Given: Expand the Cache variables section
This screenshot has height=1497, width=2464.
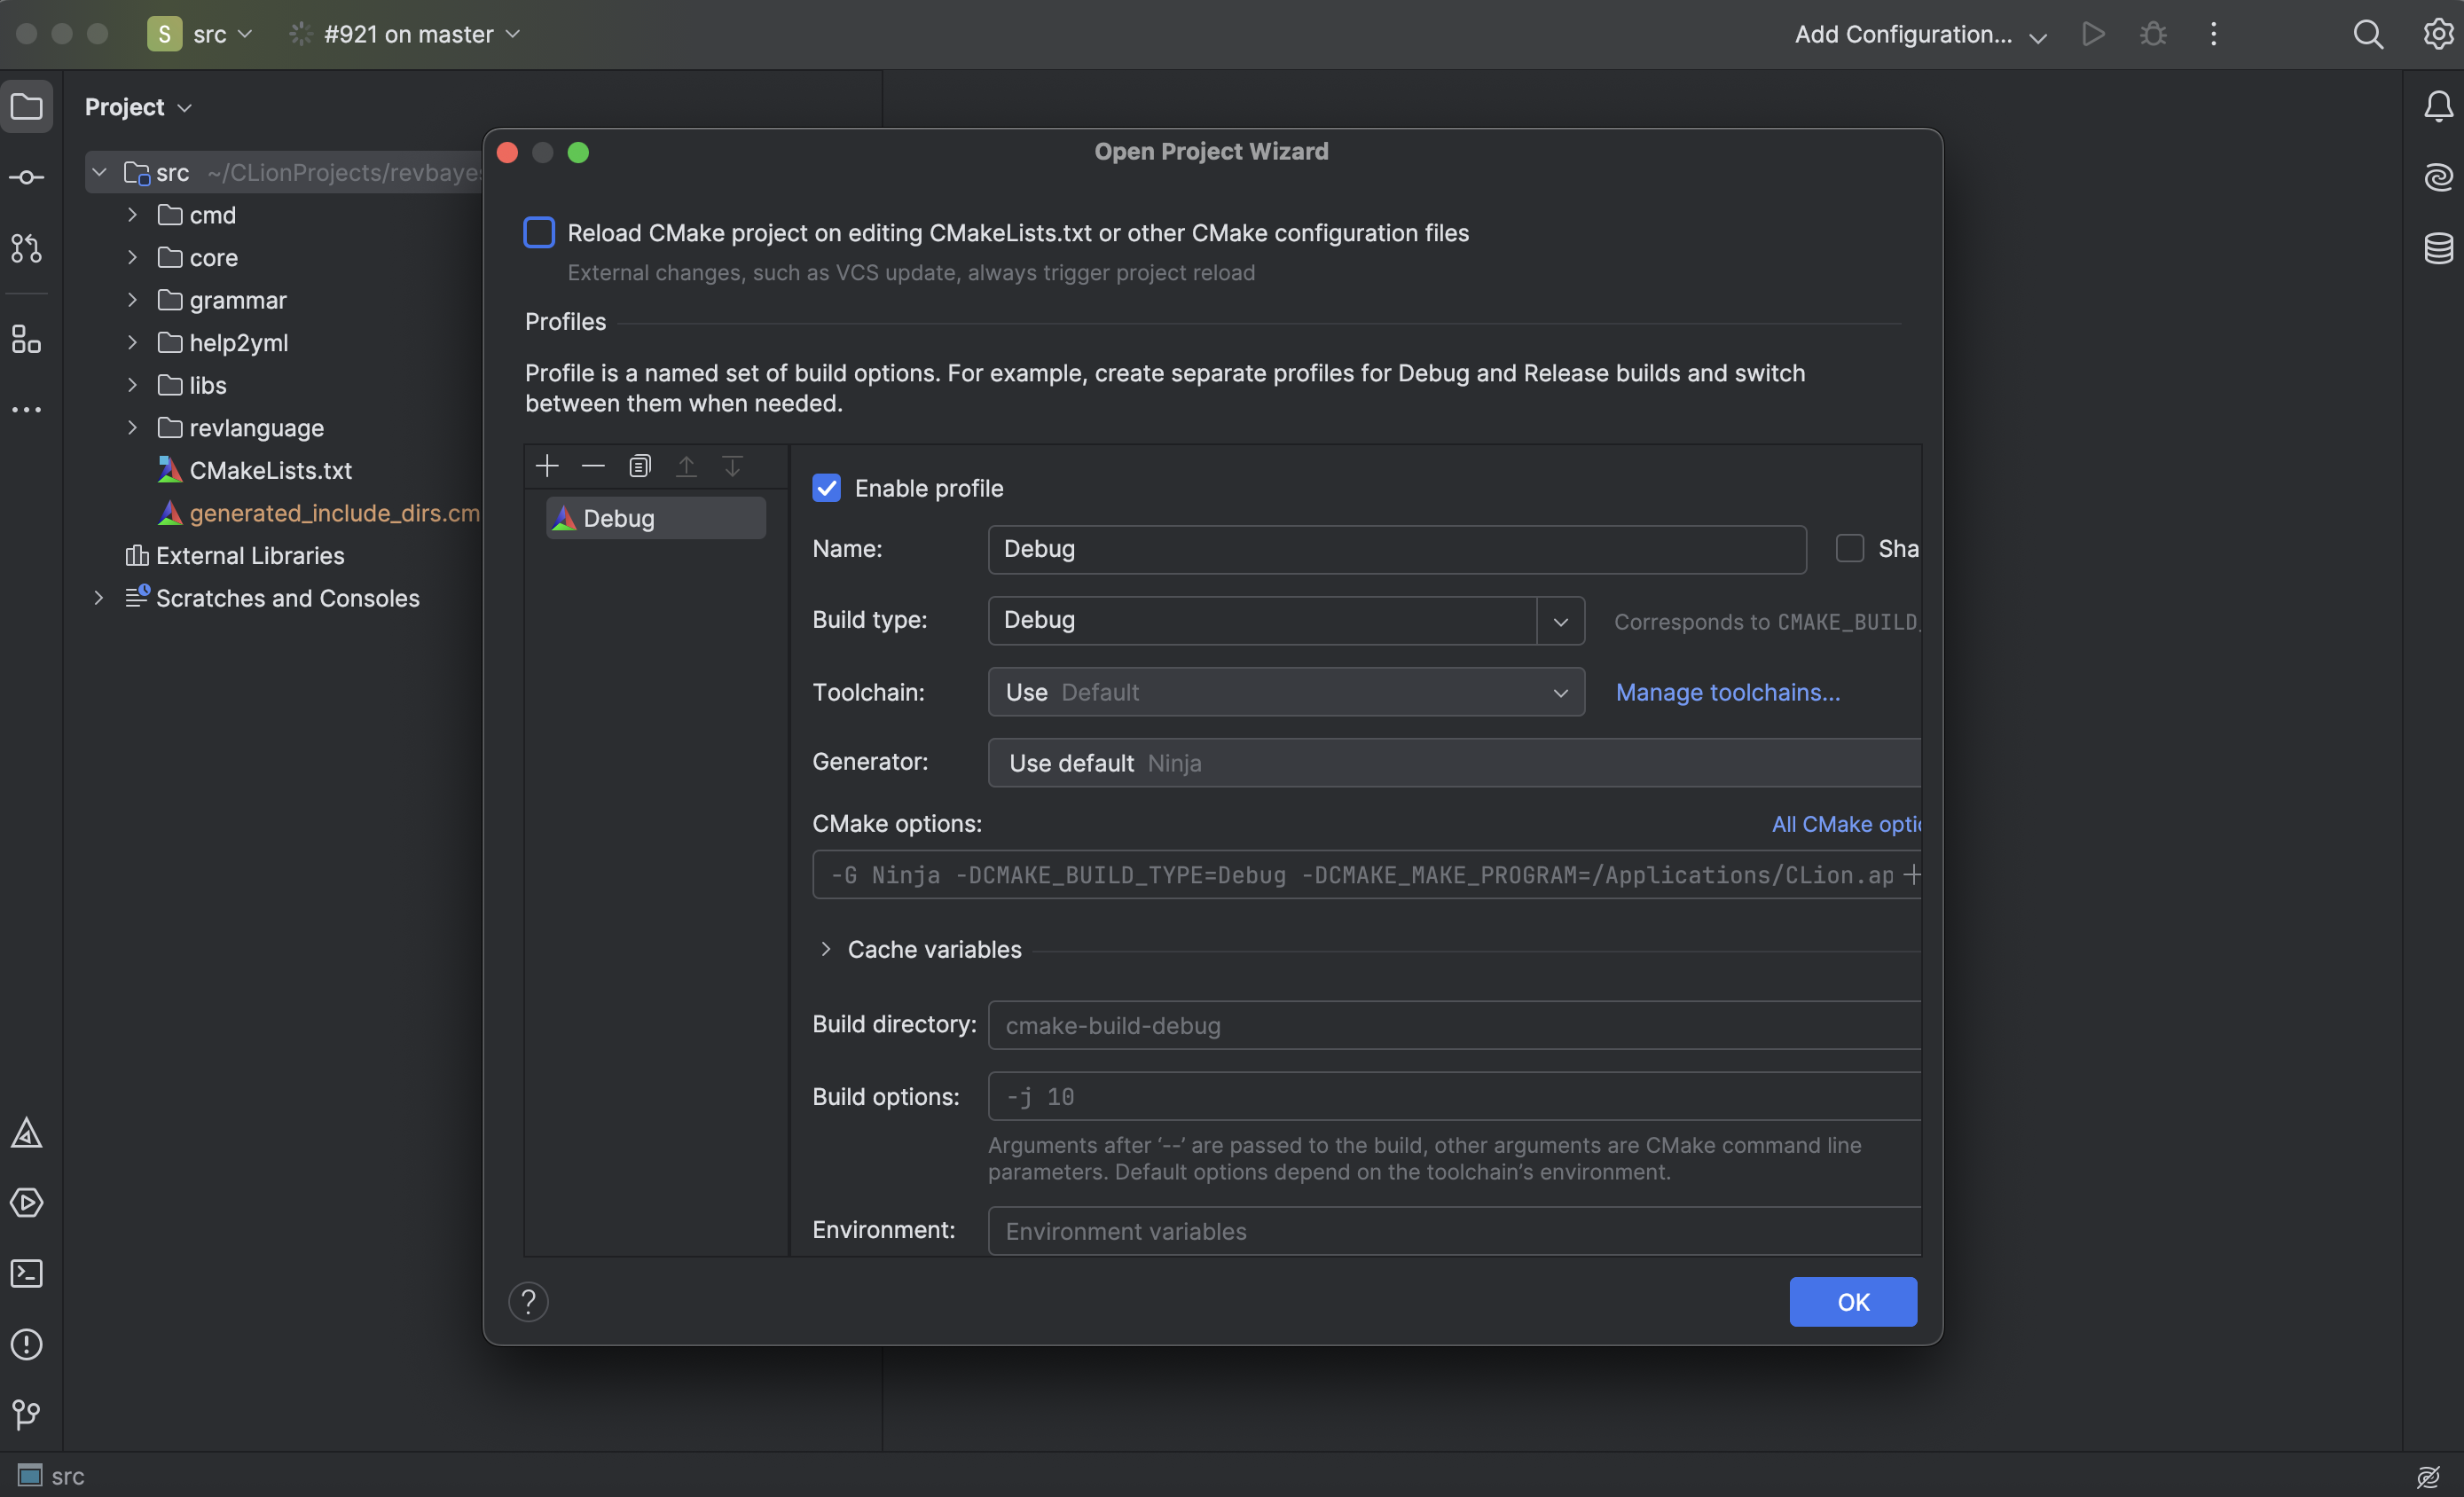Looking at the screenshot, I should [826, 949].
